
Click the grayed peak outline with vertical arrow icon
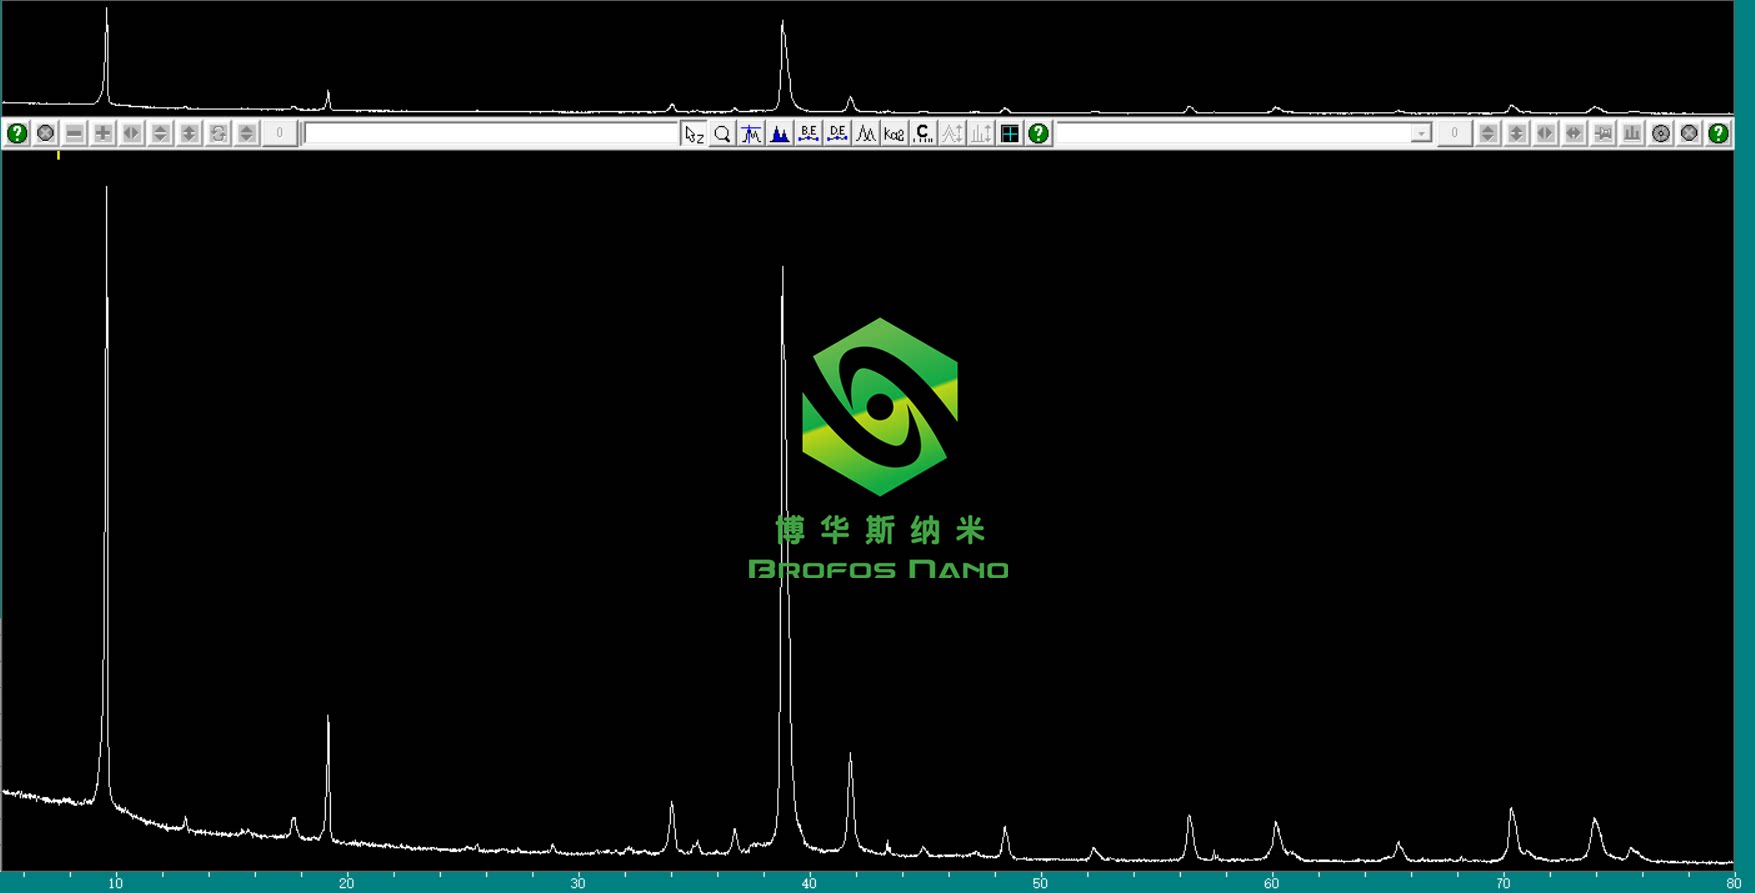pyautogui.click(x=953, y=133)
